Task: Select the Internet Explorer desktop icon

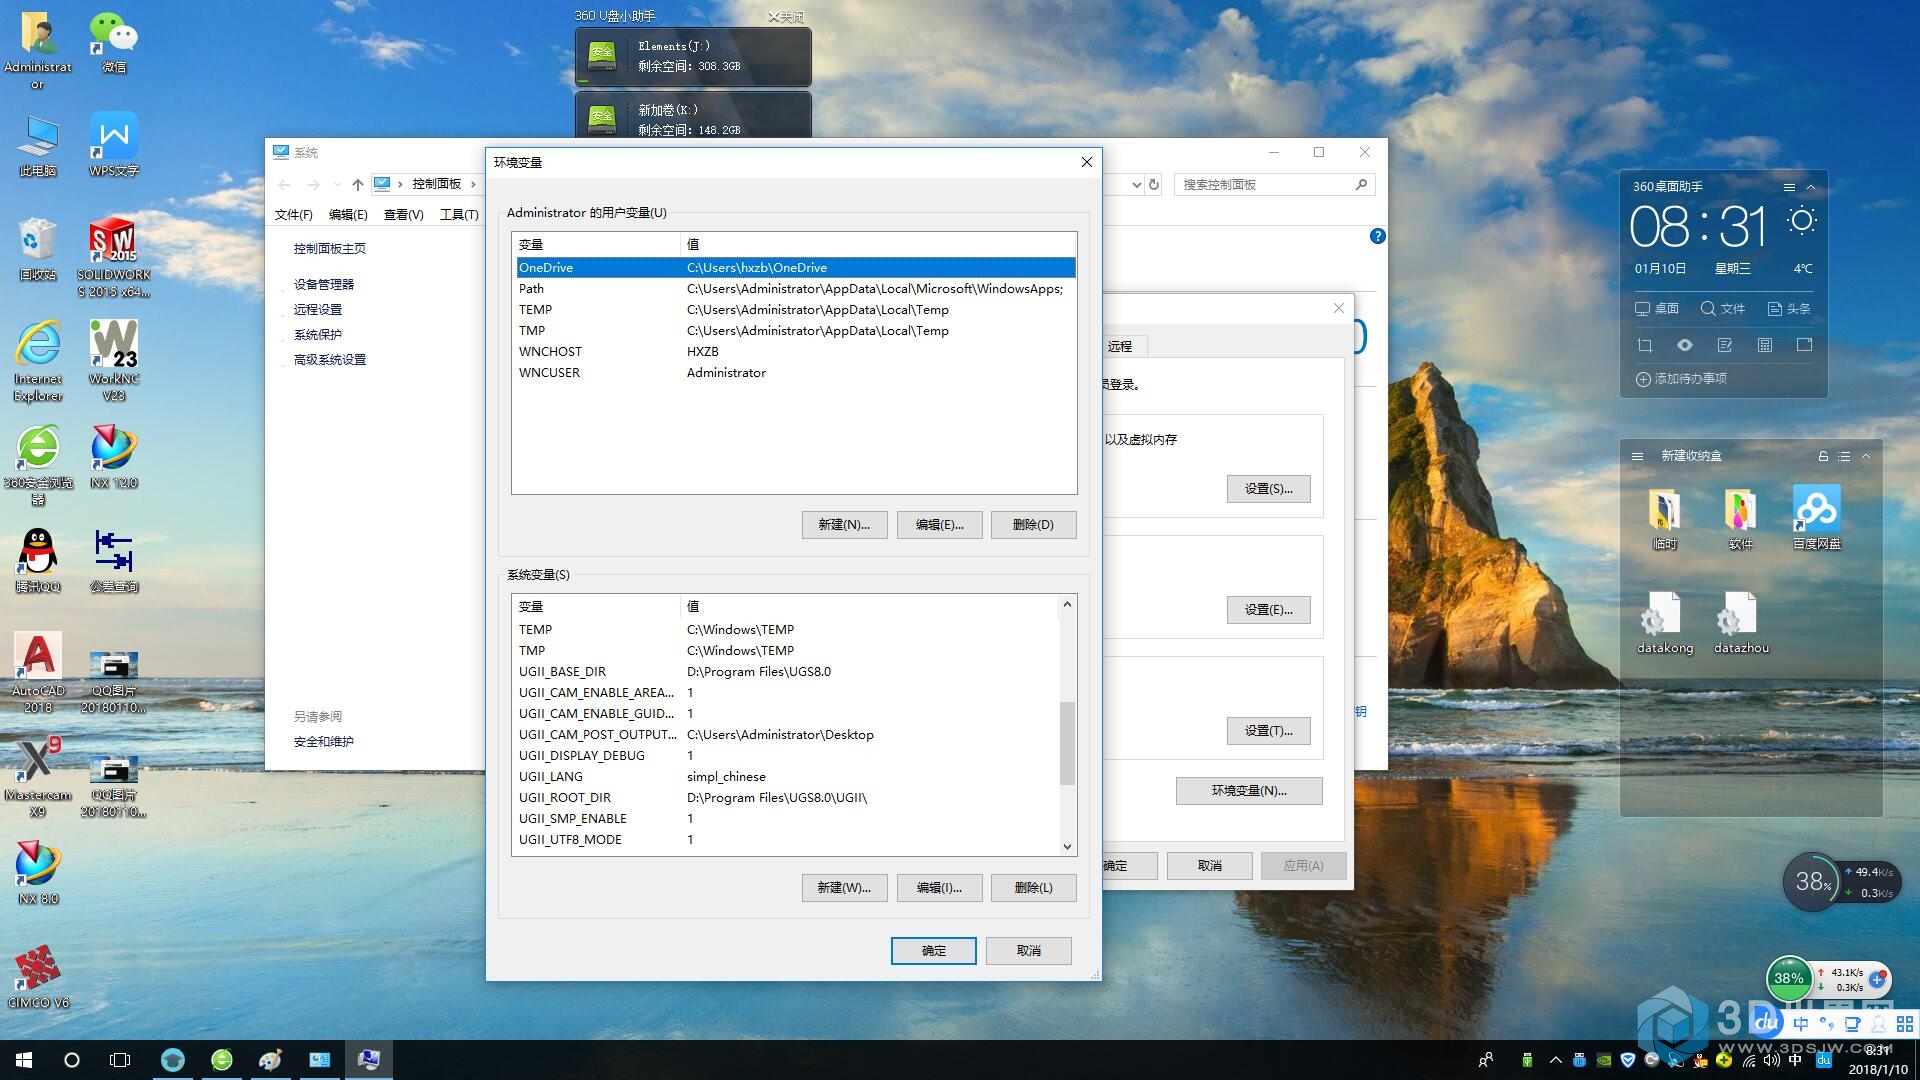Action: point(38,361)
